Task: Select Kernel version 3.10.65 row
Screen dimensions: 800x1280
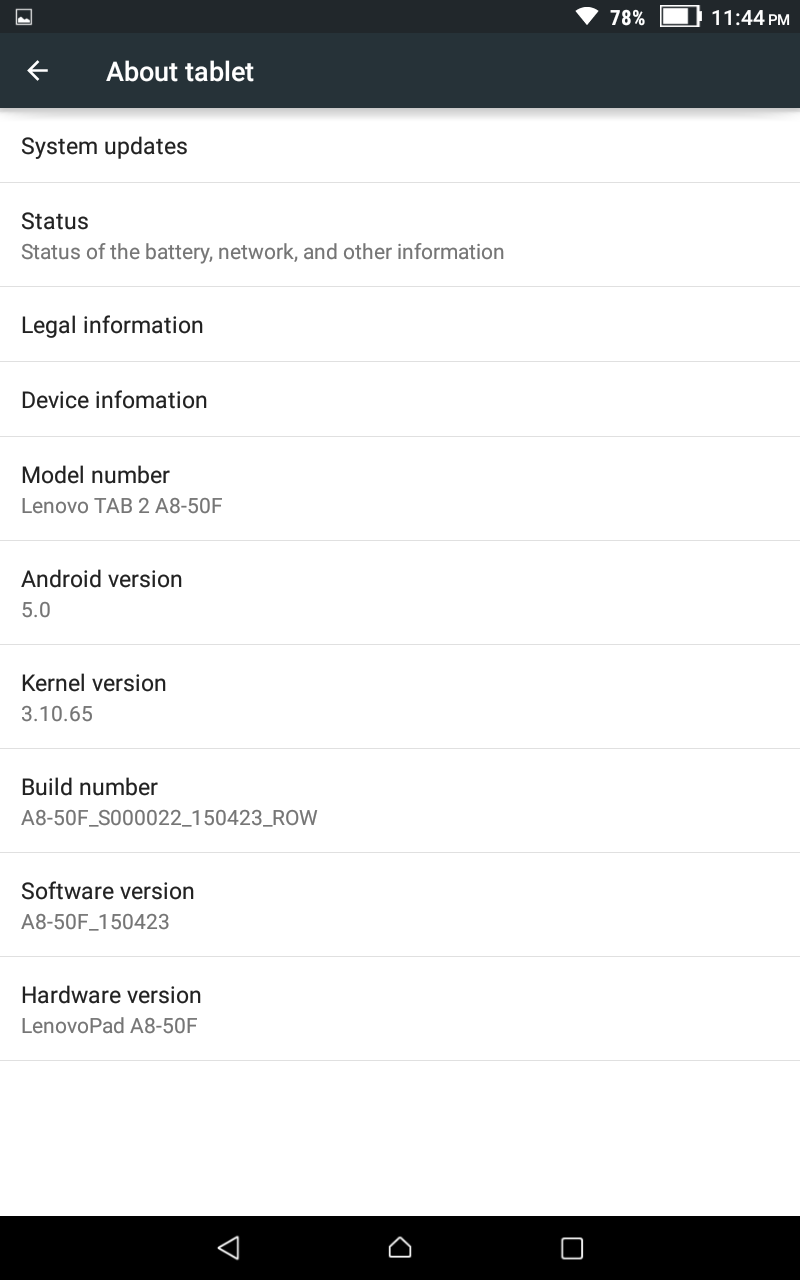Action: pos(400,697)
